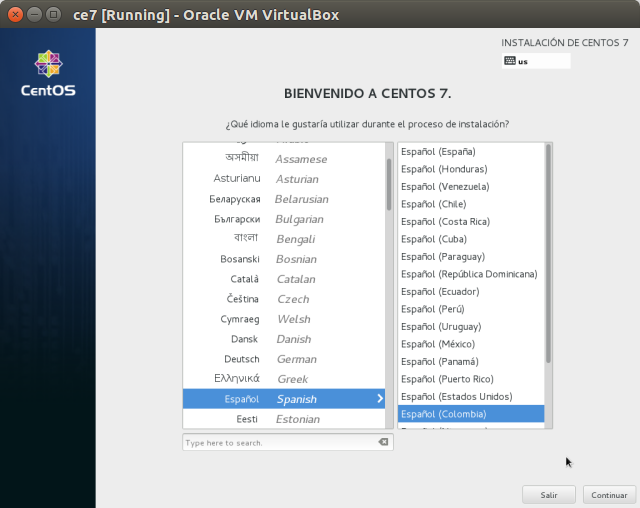This screenshot has width=640, height=508.
Task: Select Asturianu Asturian language
Action: pyautogui.click(x=284, y=179)
